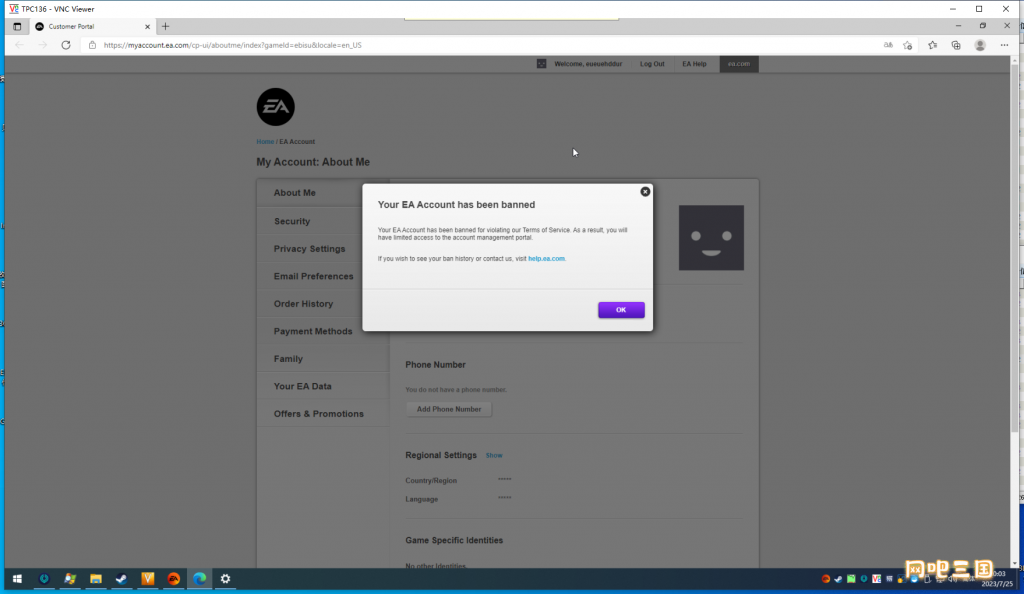1024x594 pixels.
Task: Click the page vertical scrollbar
Action: [1014, 248]
